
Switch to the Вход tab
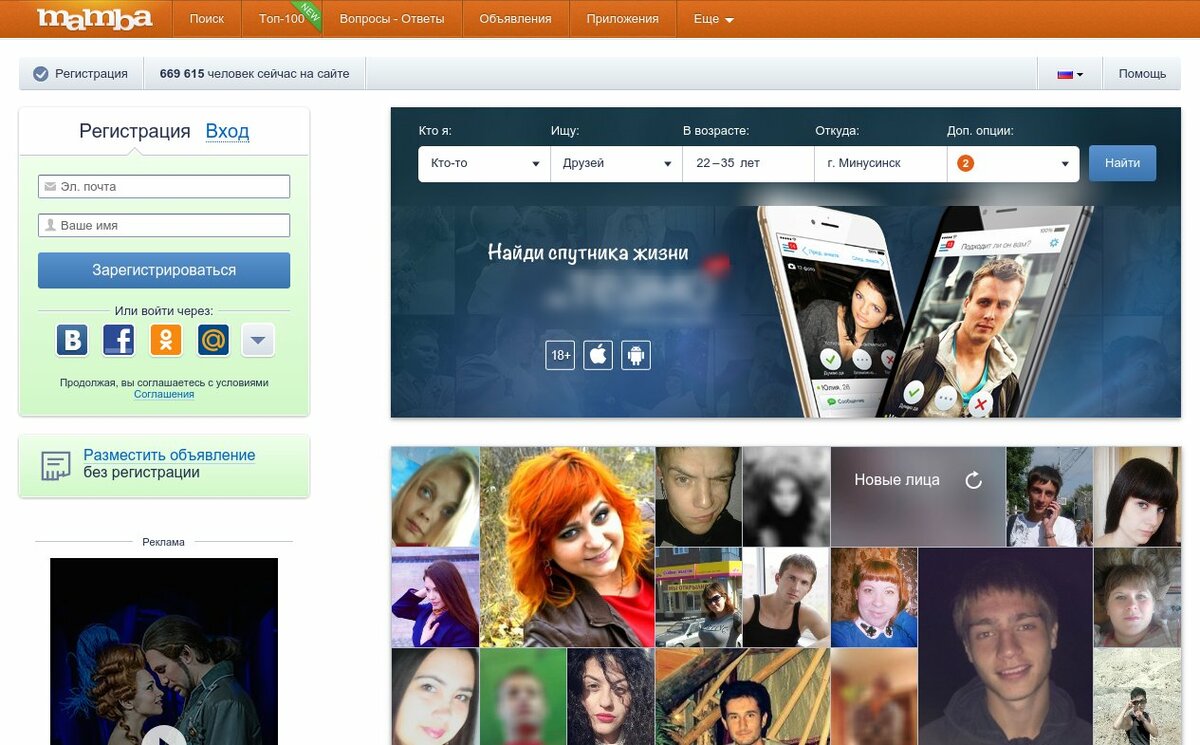[x=227, y=131]
